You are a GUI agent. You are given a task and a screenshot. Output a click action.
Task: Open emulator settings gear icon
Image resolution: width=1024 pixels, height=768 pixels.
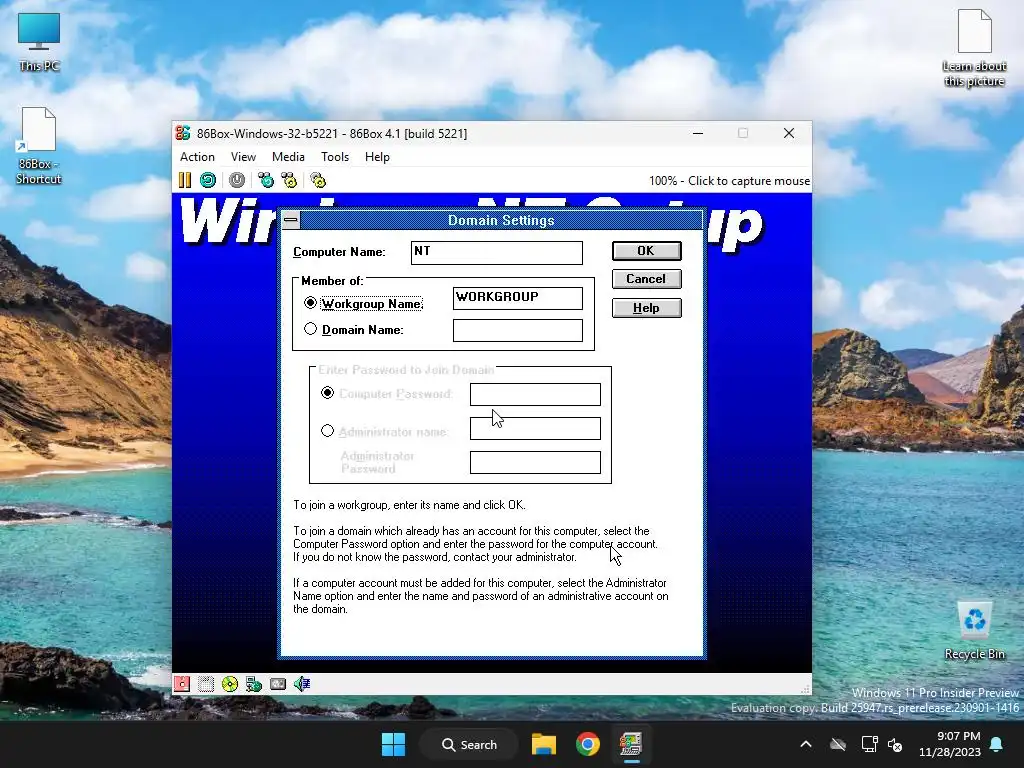(318, 180)
